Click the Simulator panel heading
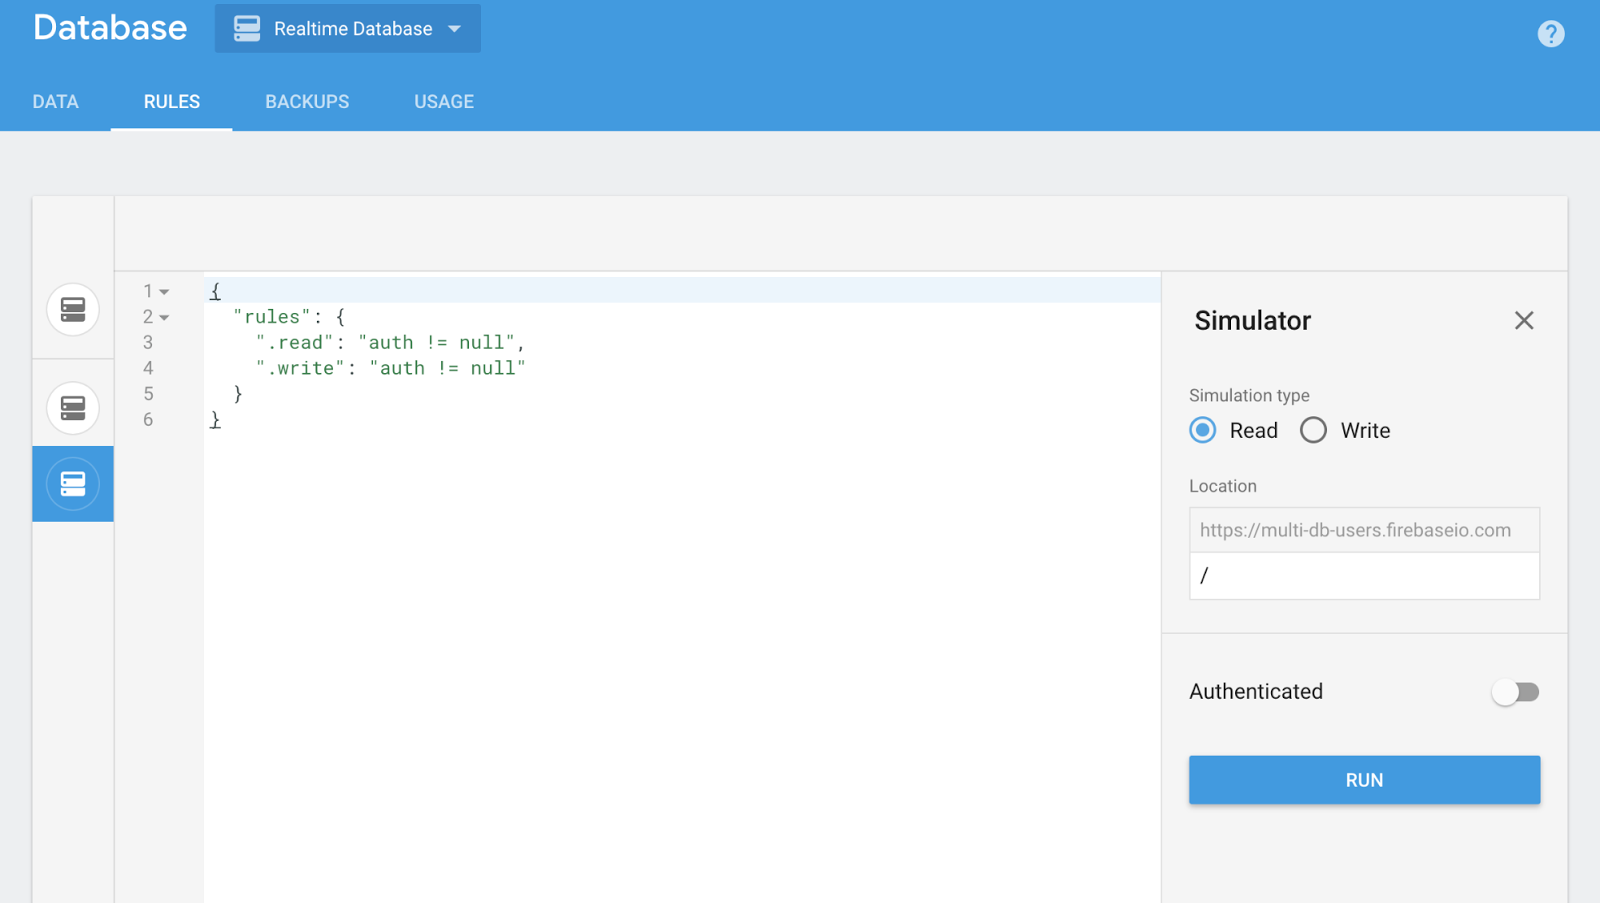 point(1252,320)
